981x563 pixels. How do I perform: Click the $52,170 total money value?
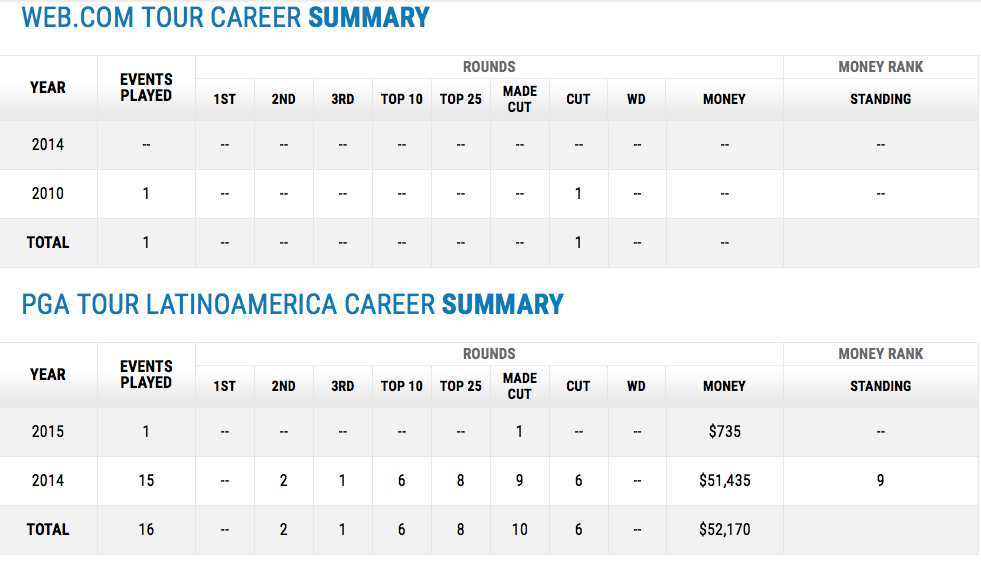click(x=724, y=529)
